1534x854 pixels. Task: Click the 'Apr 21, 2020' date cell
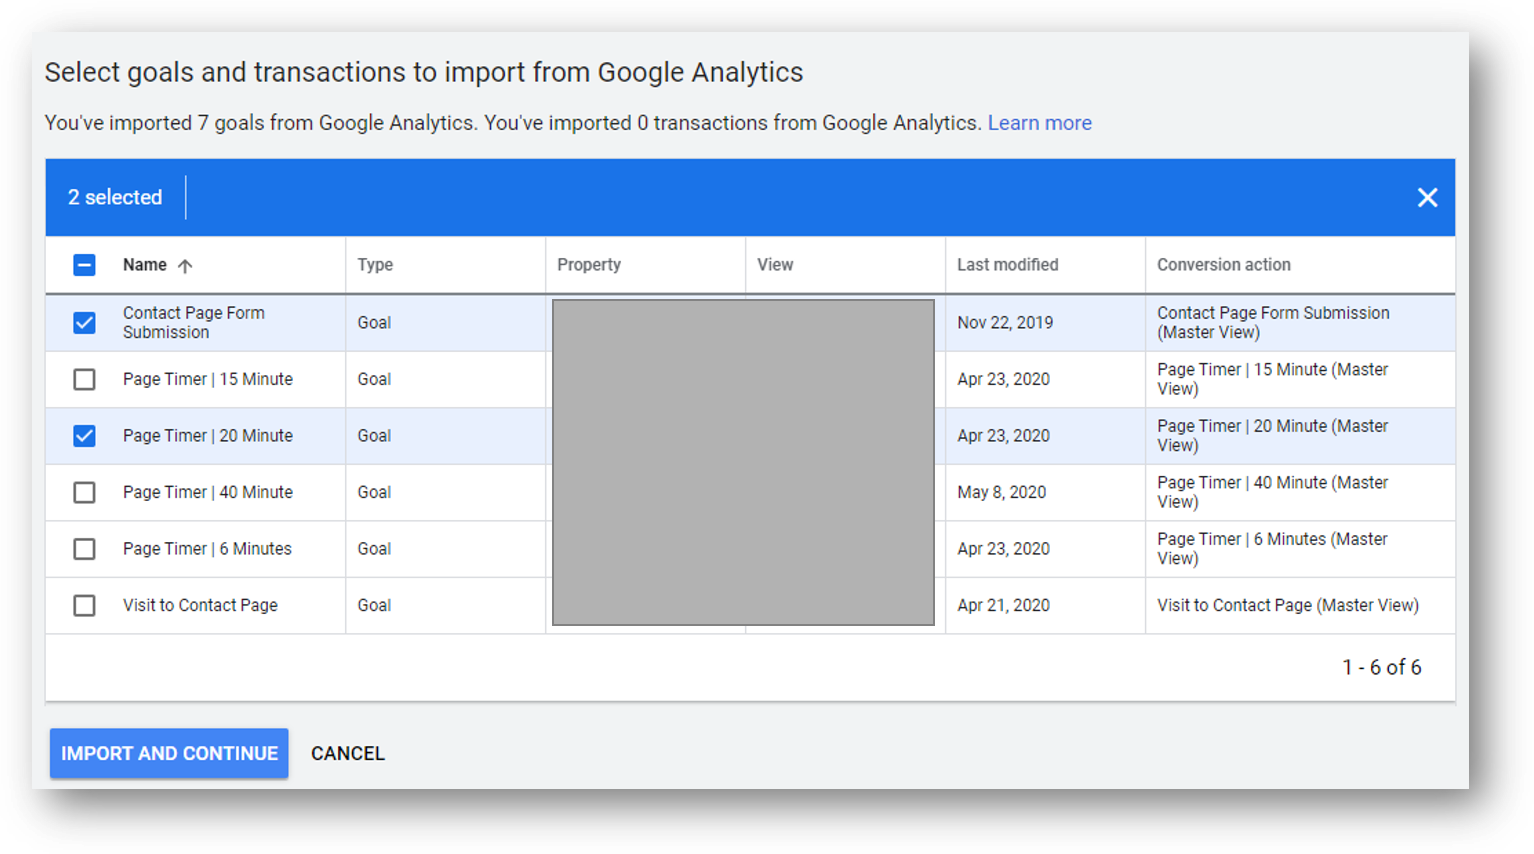click(1003, 606)
